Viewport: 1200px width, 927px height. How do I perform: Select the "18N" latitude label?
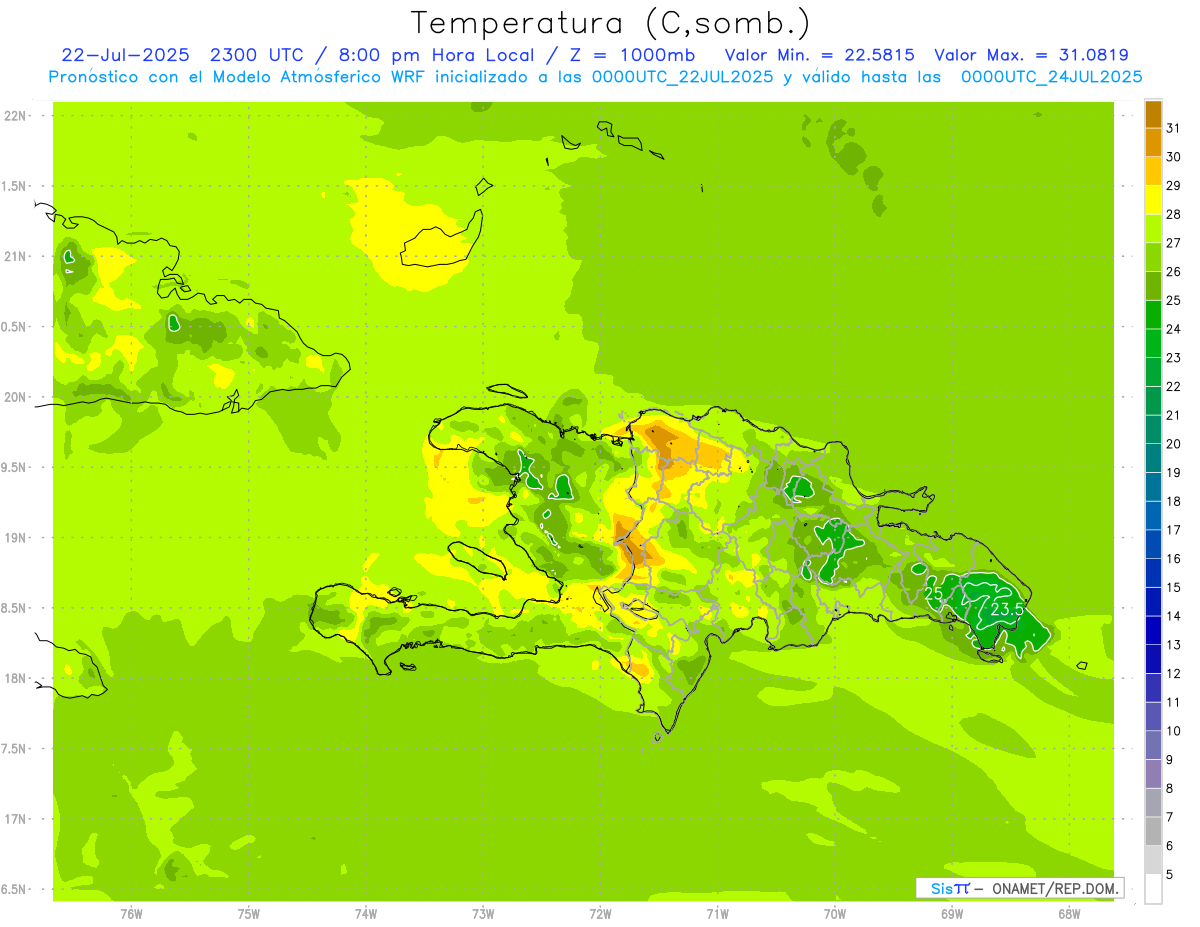coord(14,678)
